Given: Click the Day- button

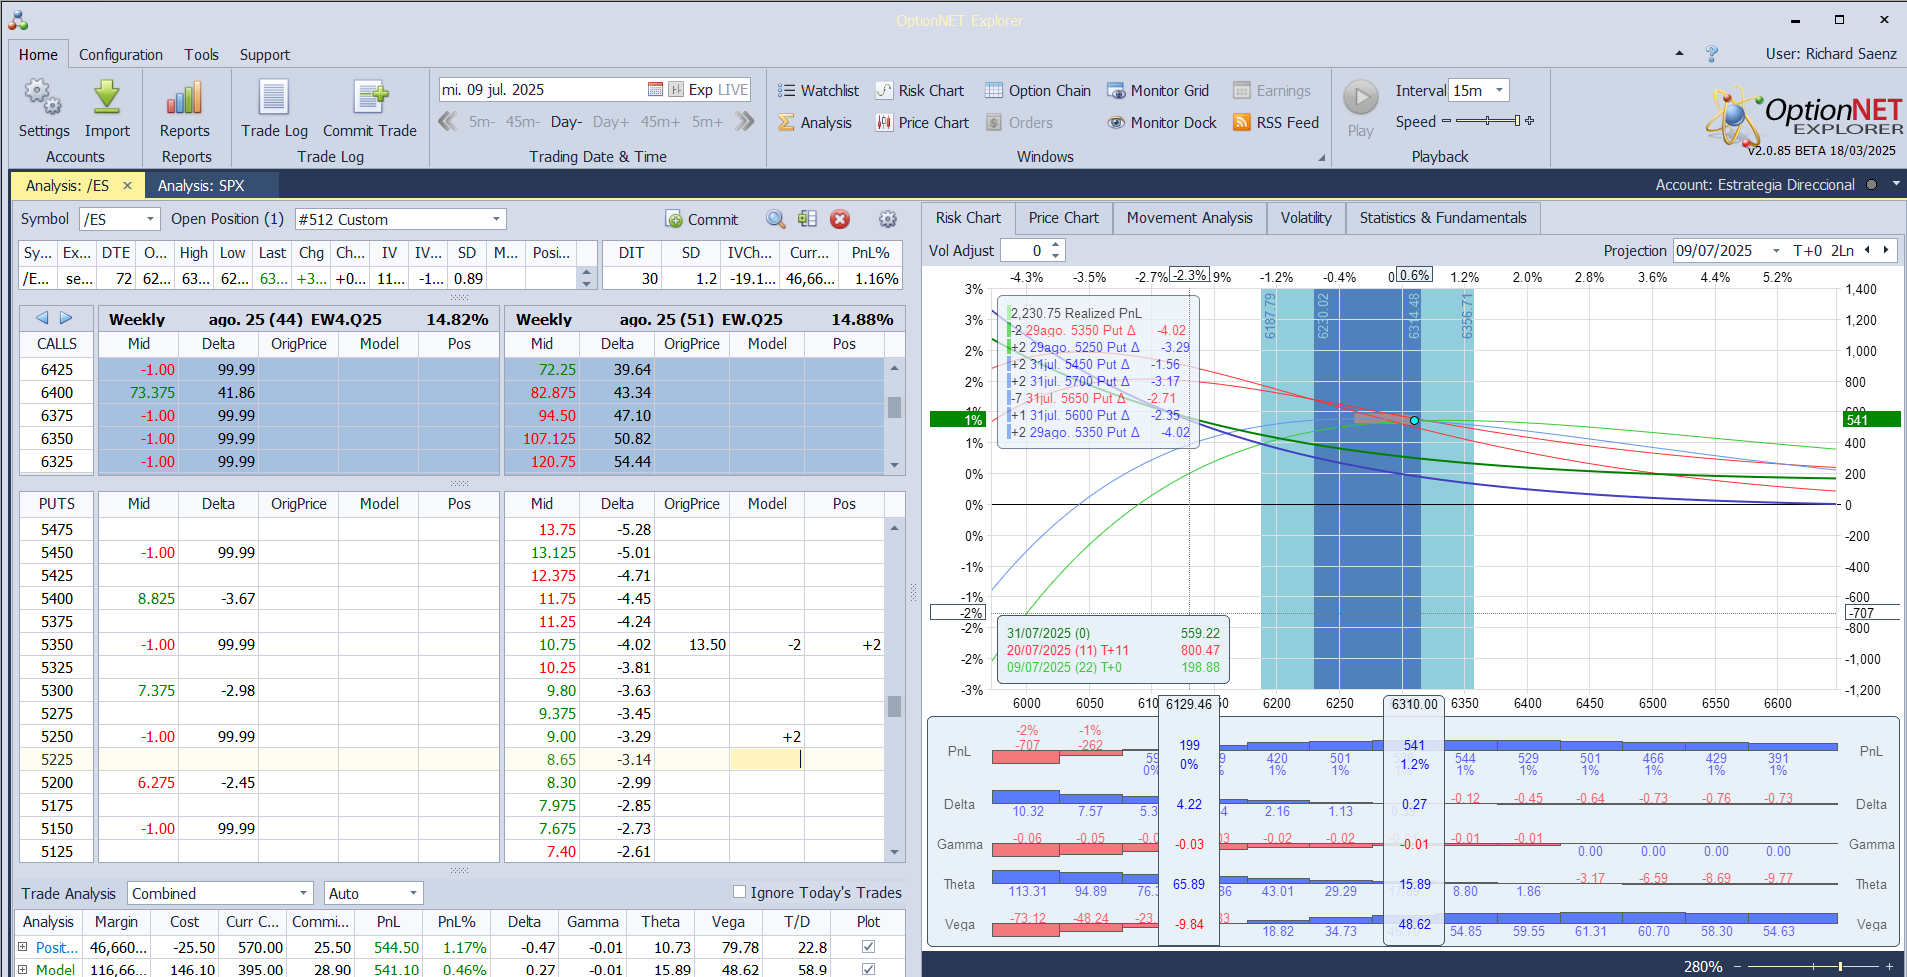Looking at the screenshot, I should click(566, 122).
